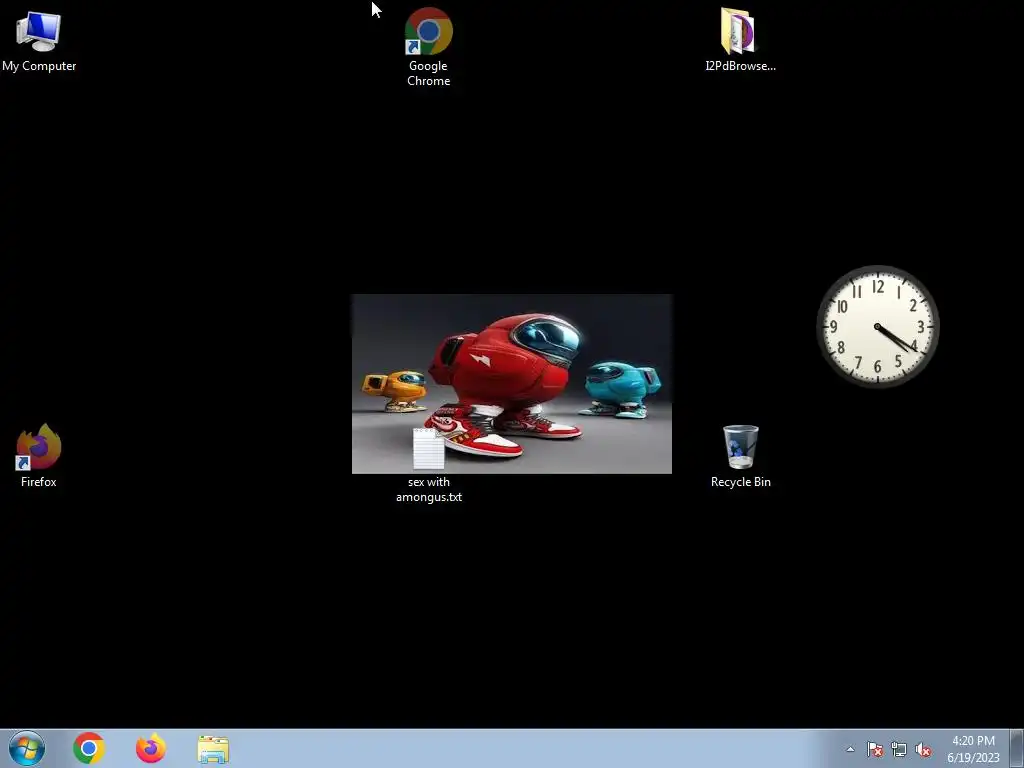The width and height of the screenshot is (1024, 768).
Task: Launch Firefox from the taskbar
Action: point(151,748)
